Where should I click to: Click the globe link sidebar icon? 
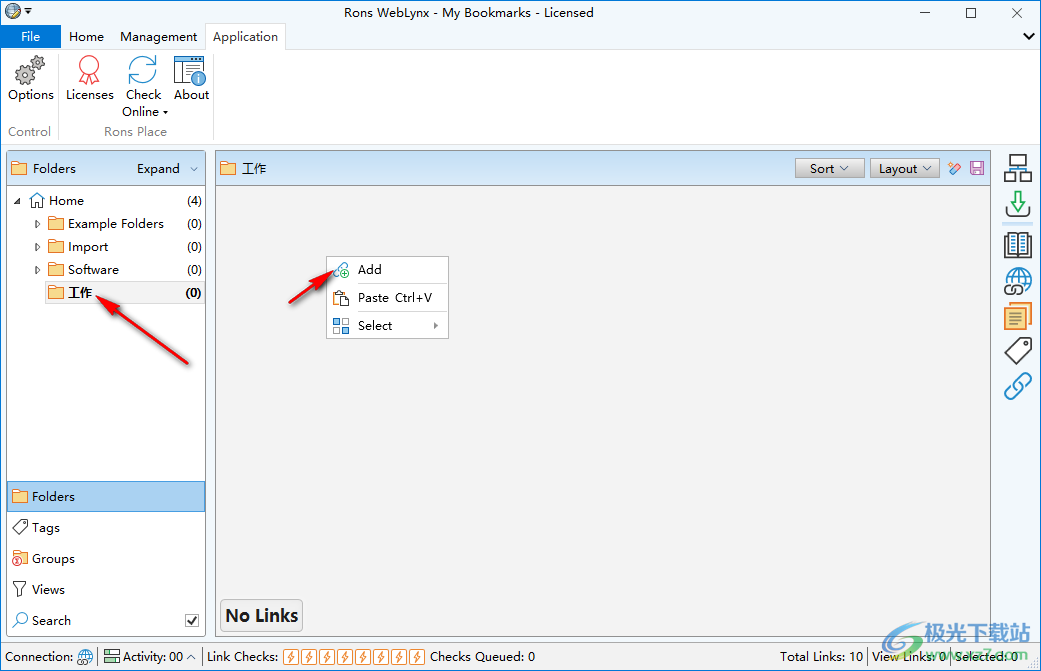coord(1017,281)
